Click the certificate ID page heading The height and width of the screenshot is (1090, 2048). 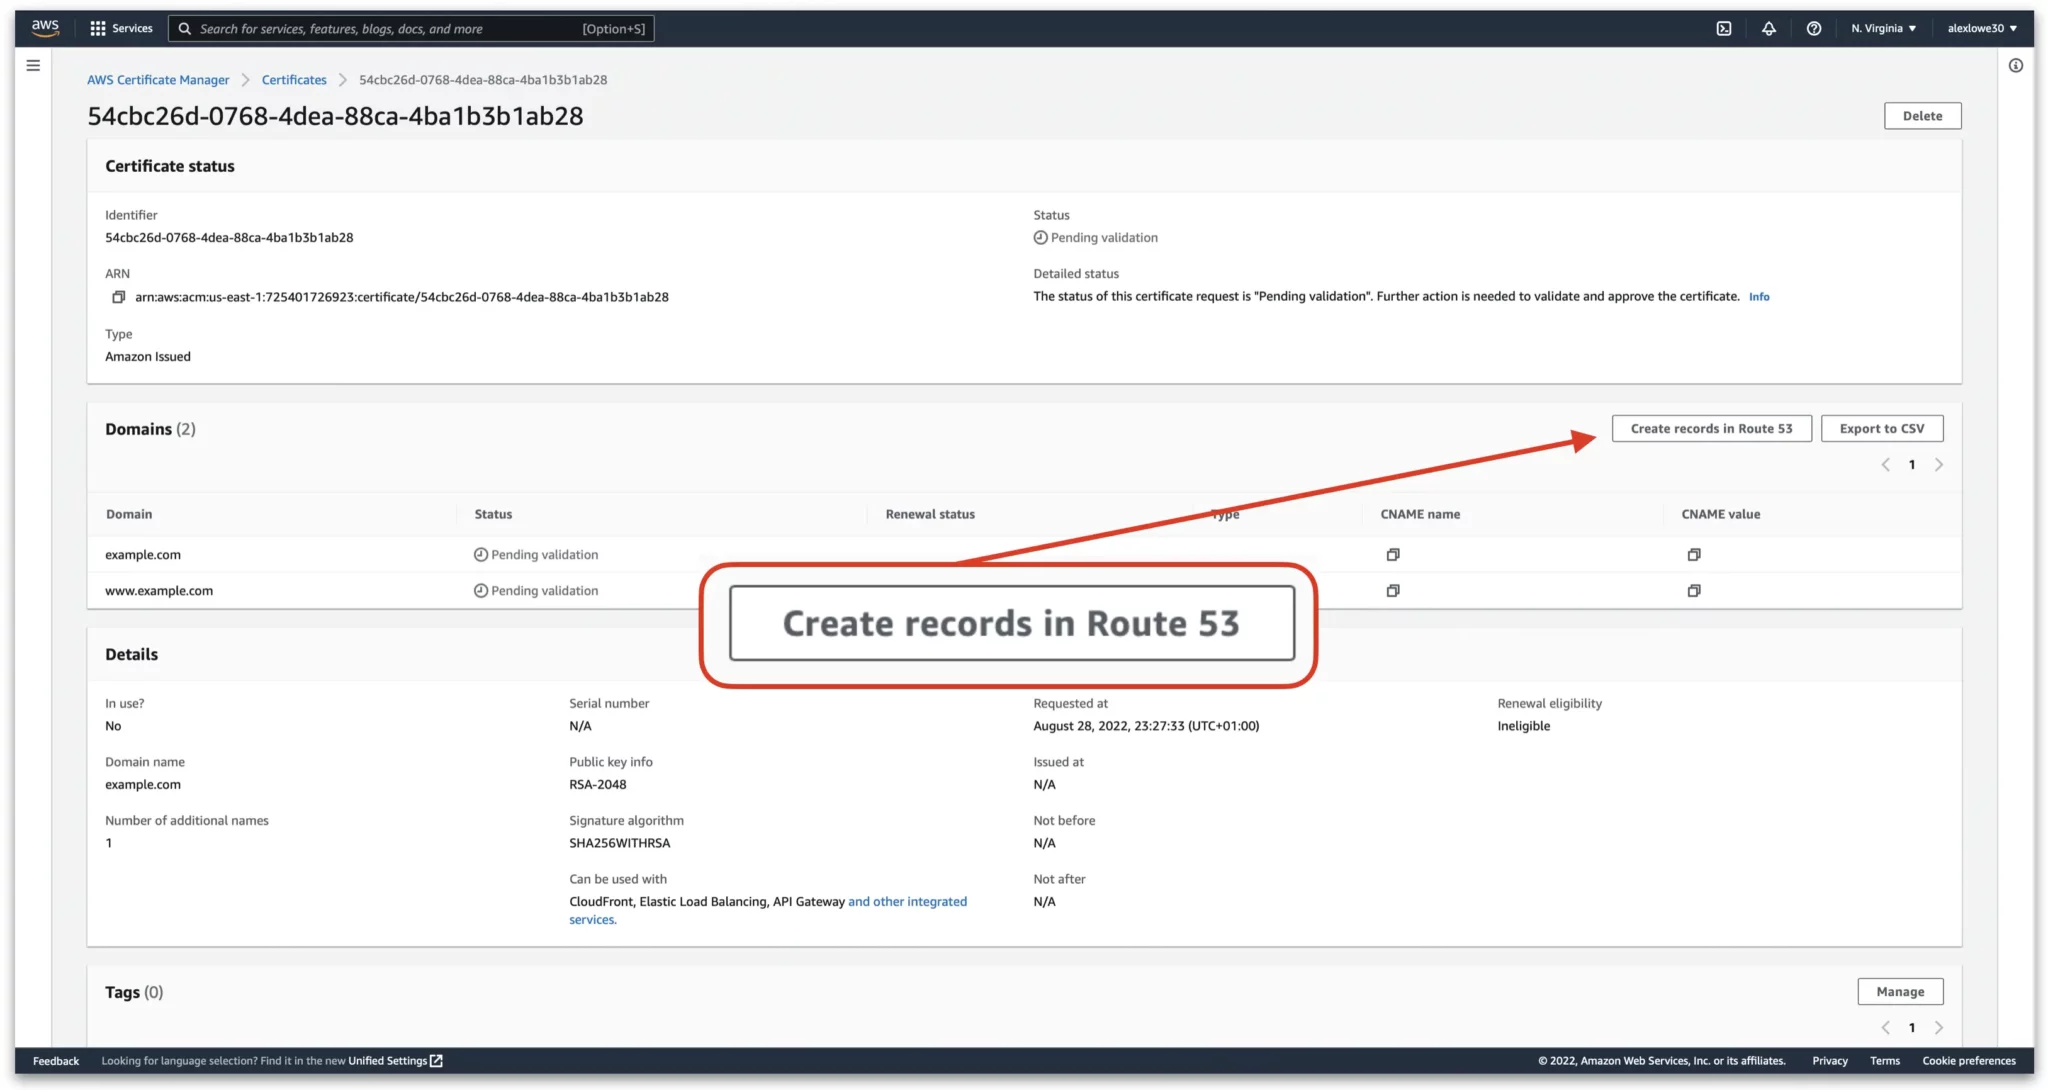tap(335, 116)
